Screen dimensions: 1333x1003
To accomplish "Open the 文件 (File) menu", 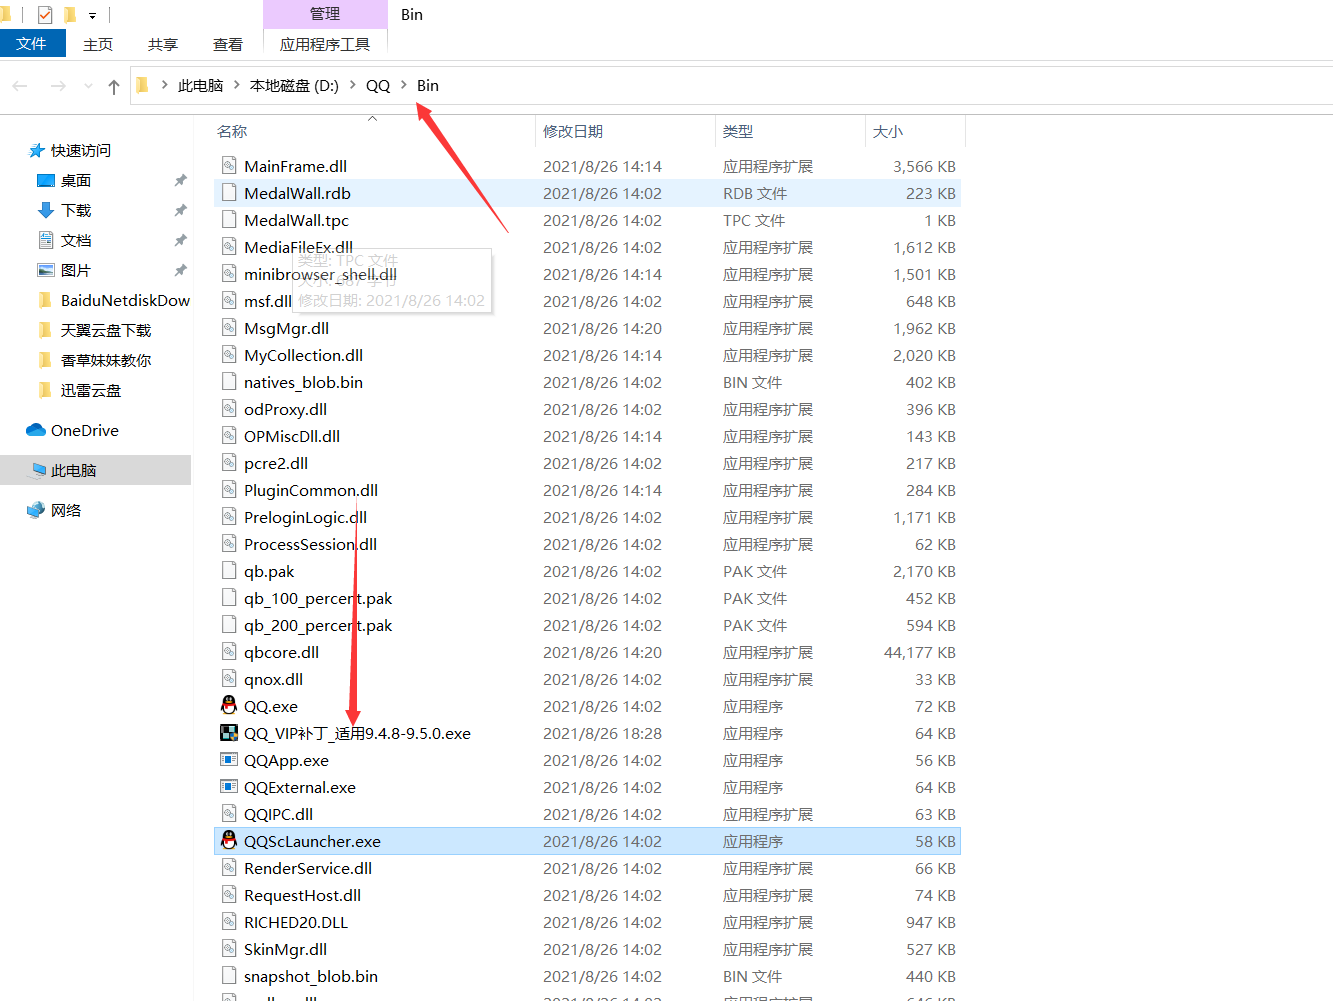I will pyautogui.click(x=32, y=43).
